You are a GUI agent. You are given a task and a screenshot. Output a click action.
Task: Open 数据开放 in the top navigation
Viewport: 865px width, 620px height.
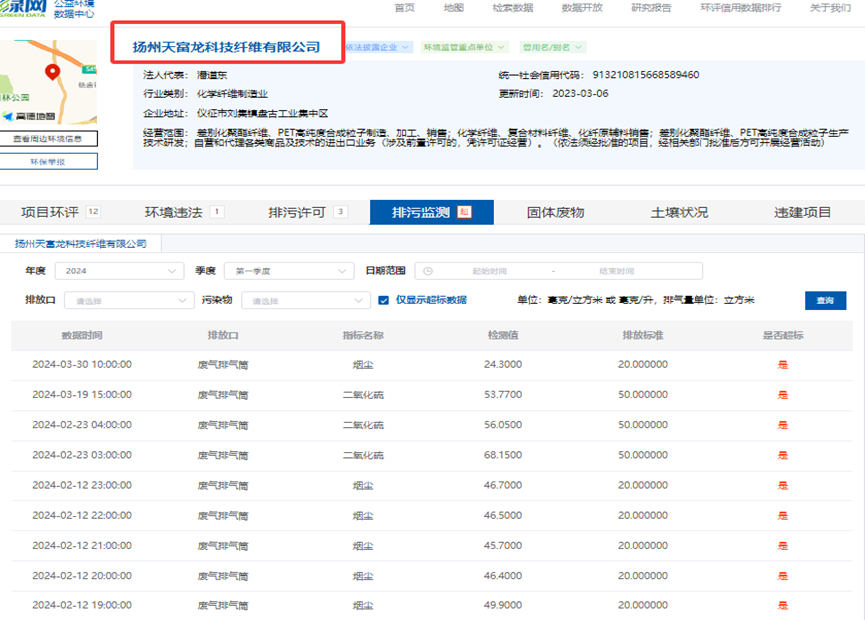[x=582, y=8]
